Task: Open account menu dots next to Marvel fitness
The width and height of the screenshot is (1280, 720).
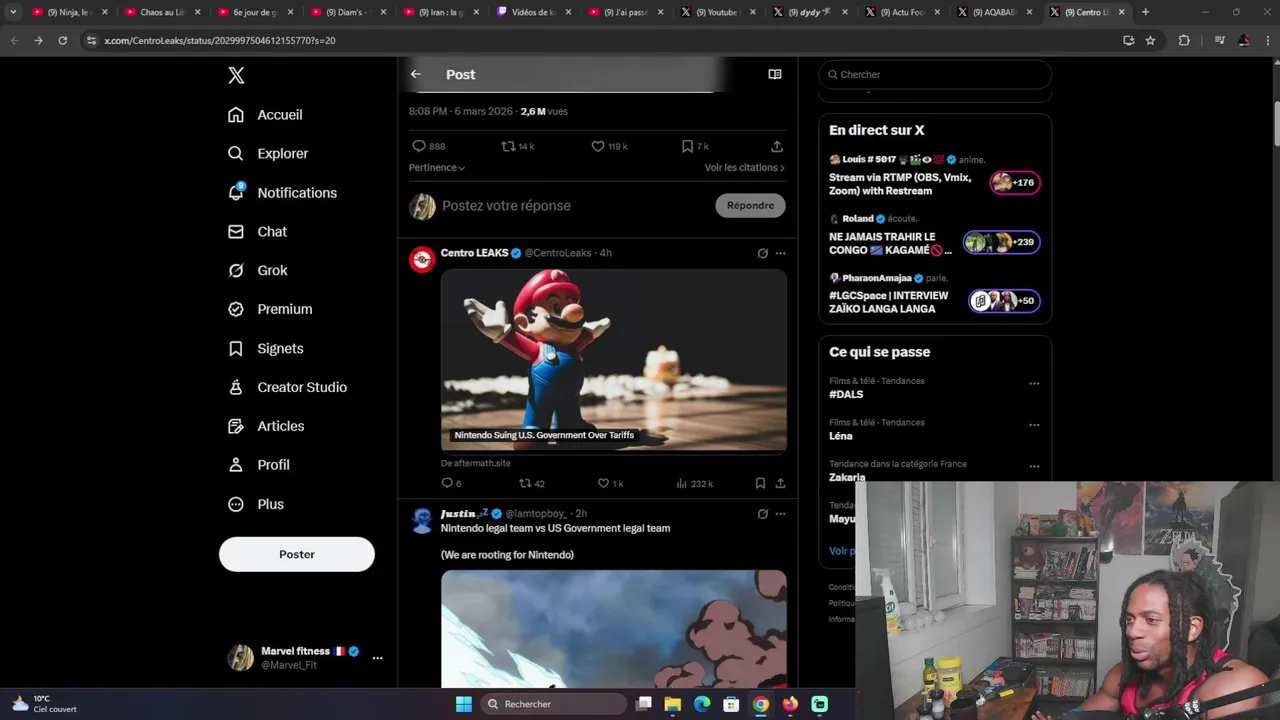Action: 377,658
